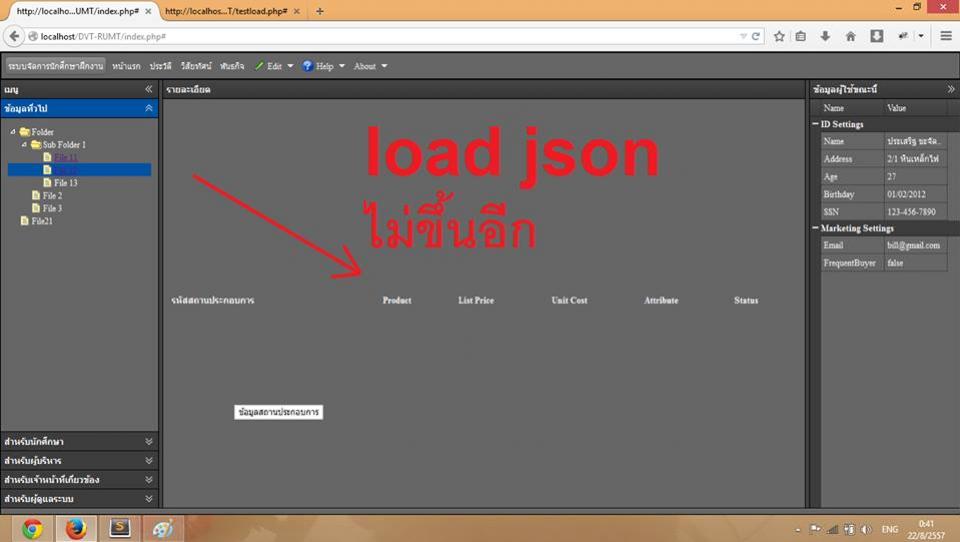This screenshot has width=960, height=542.
Task: Go to the Firefox home page icon
Action: tap(850, 36)
